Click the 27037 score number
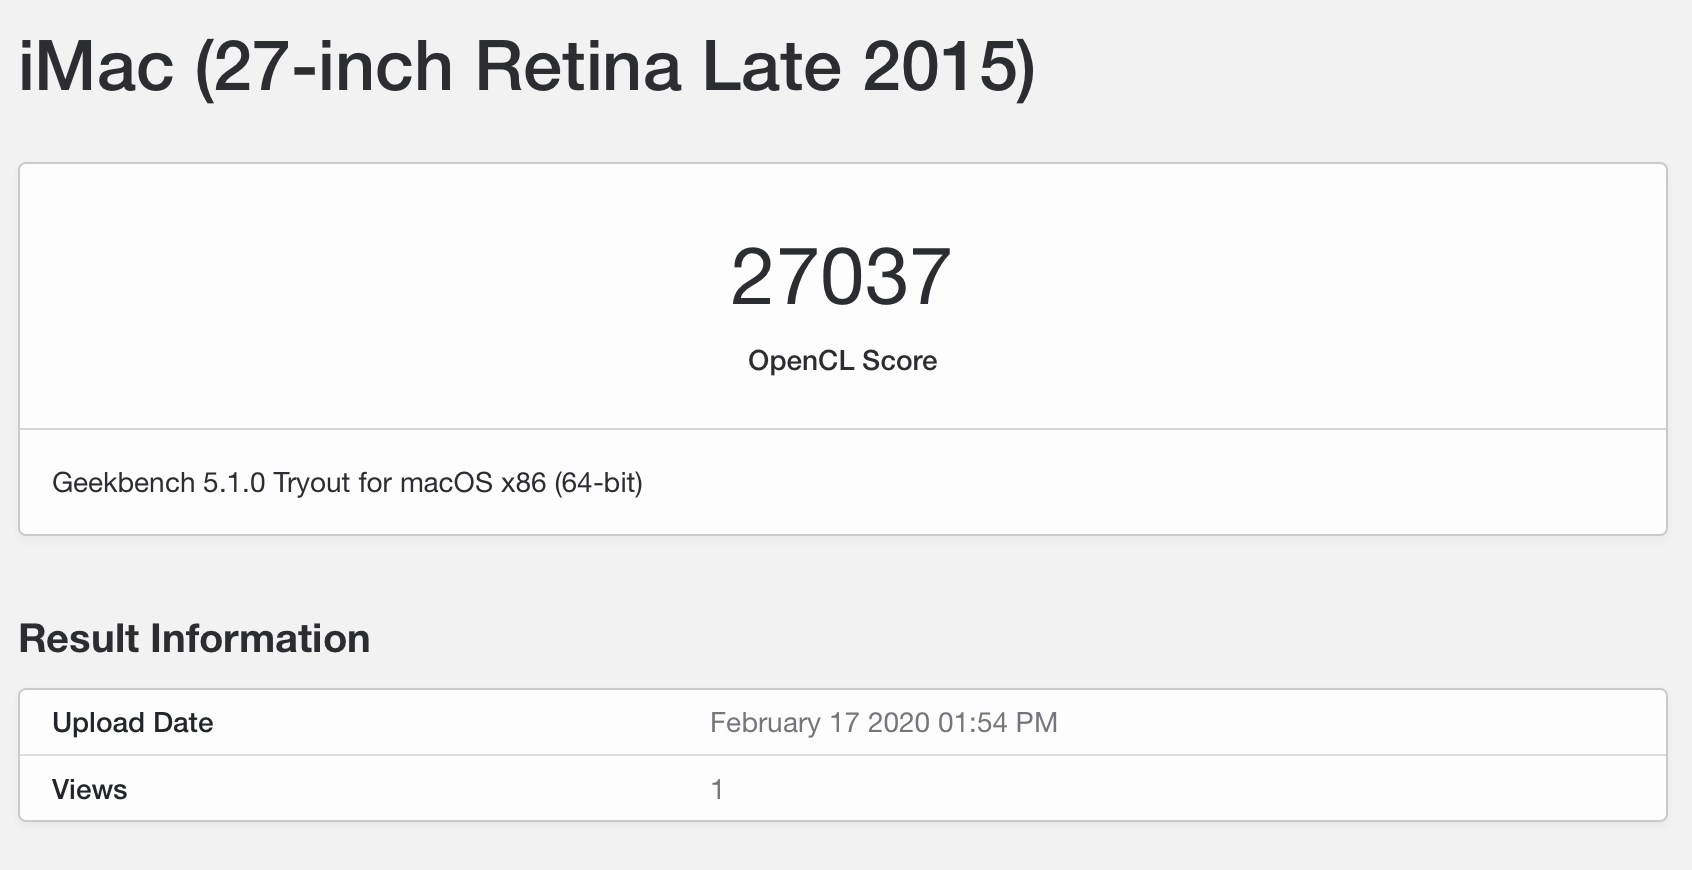The image size is (1692, 870). (841, 277)
